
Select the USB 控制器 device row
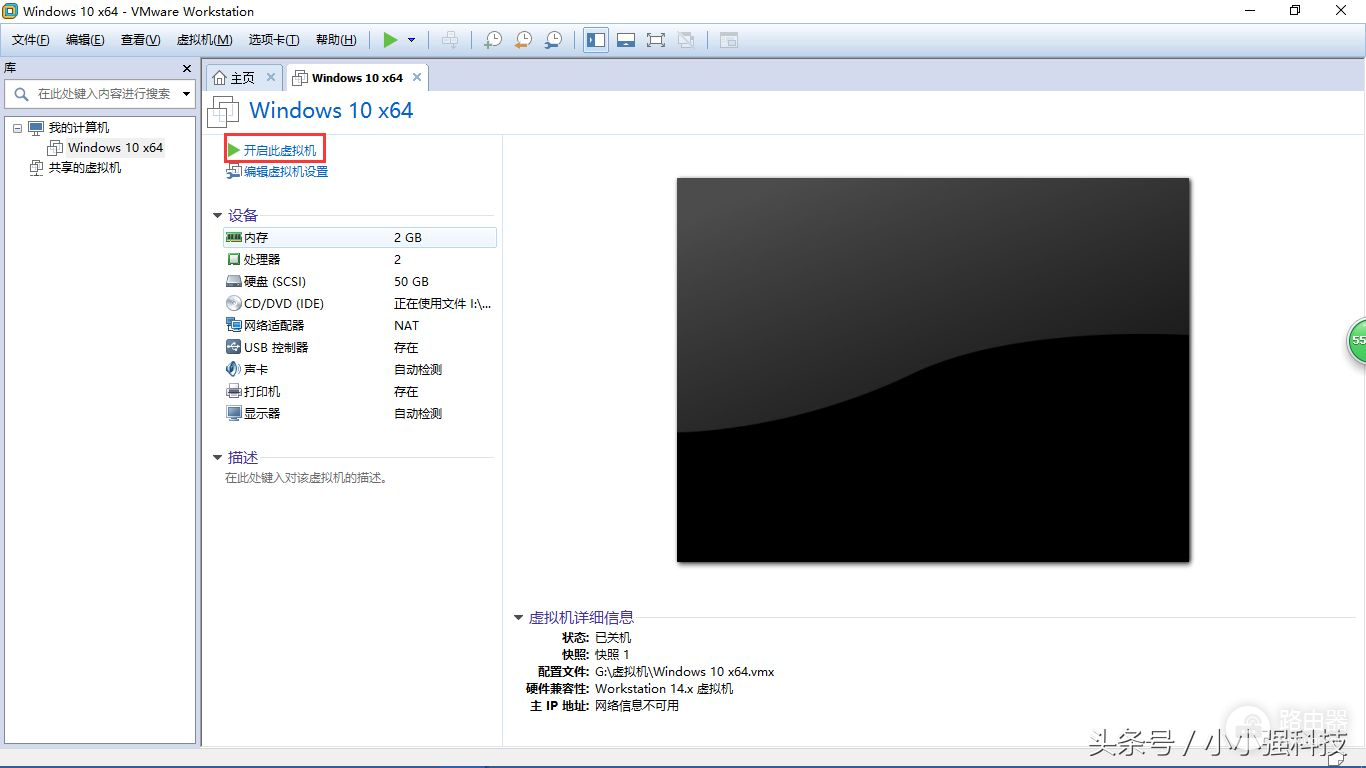click(x=360, y=347)
